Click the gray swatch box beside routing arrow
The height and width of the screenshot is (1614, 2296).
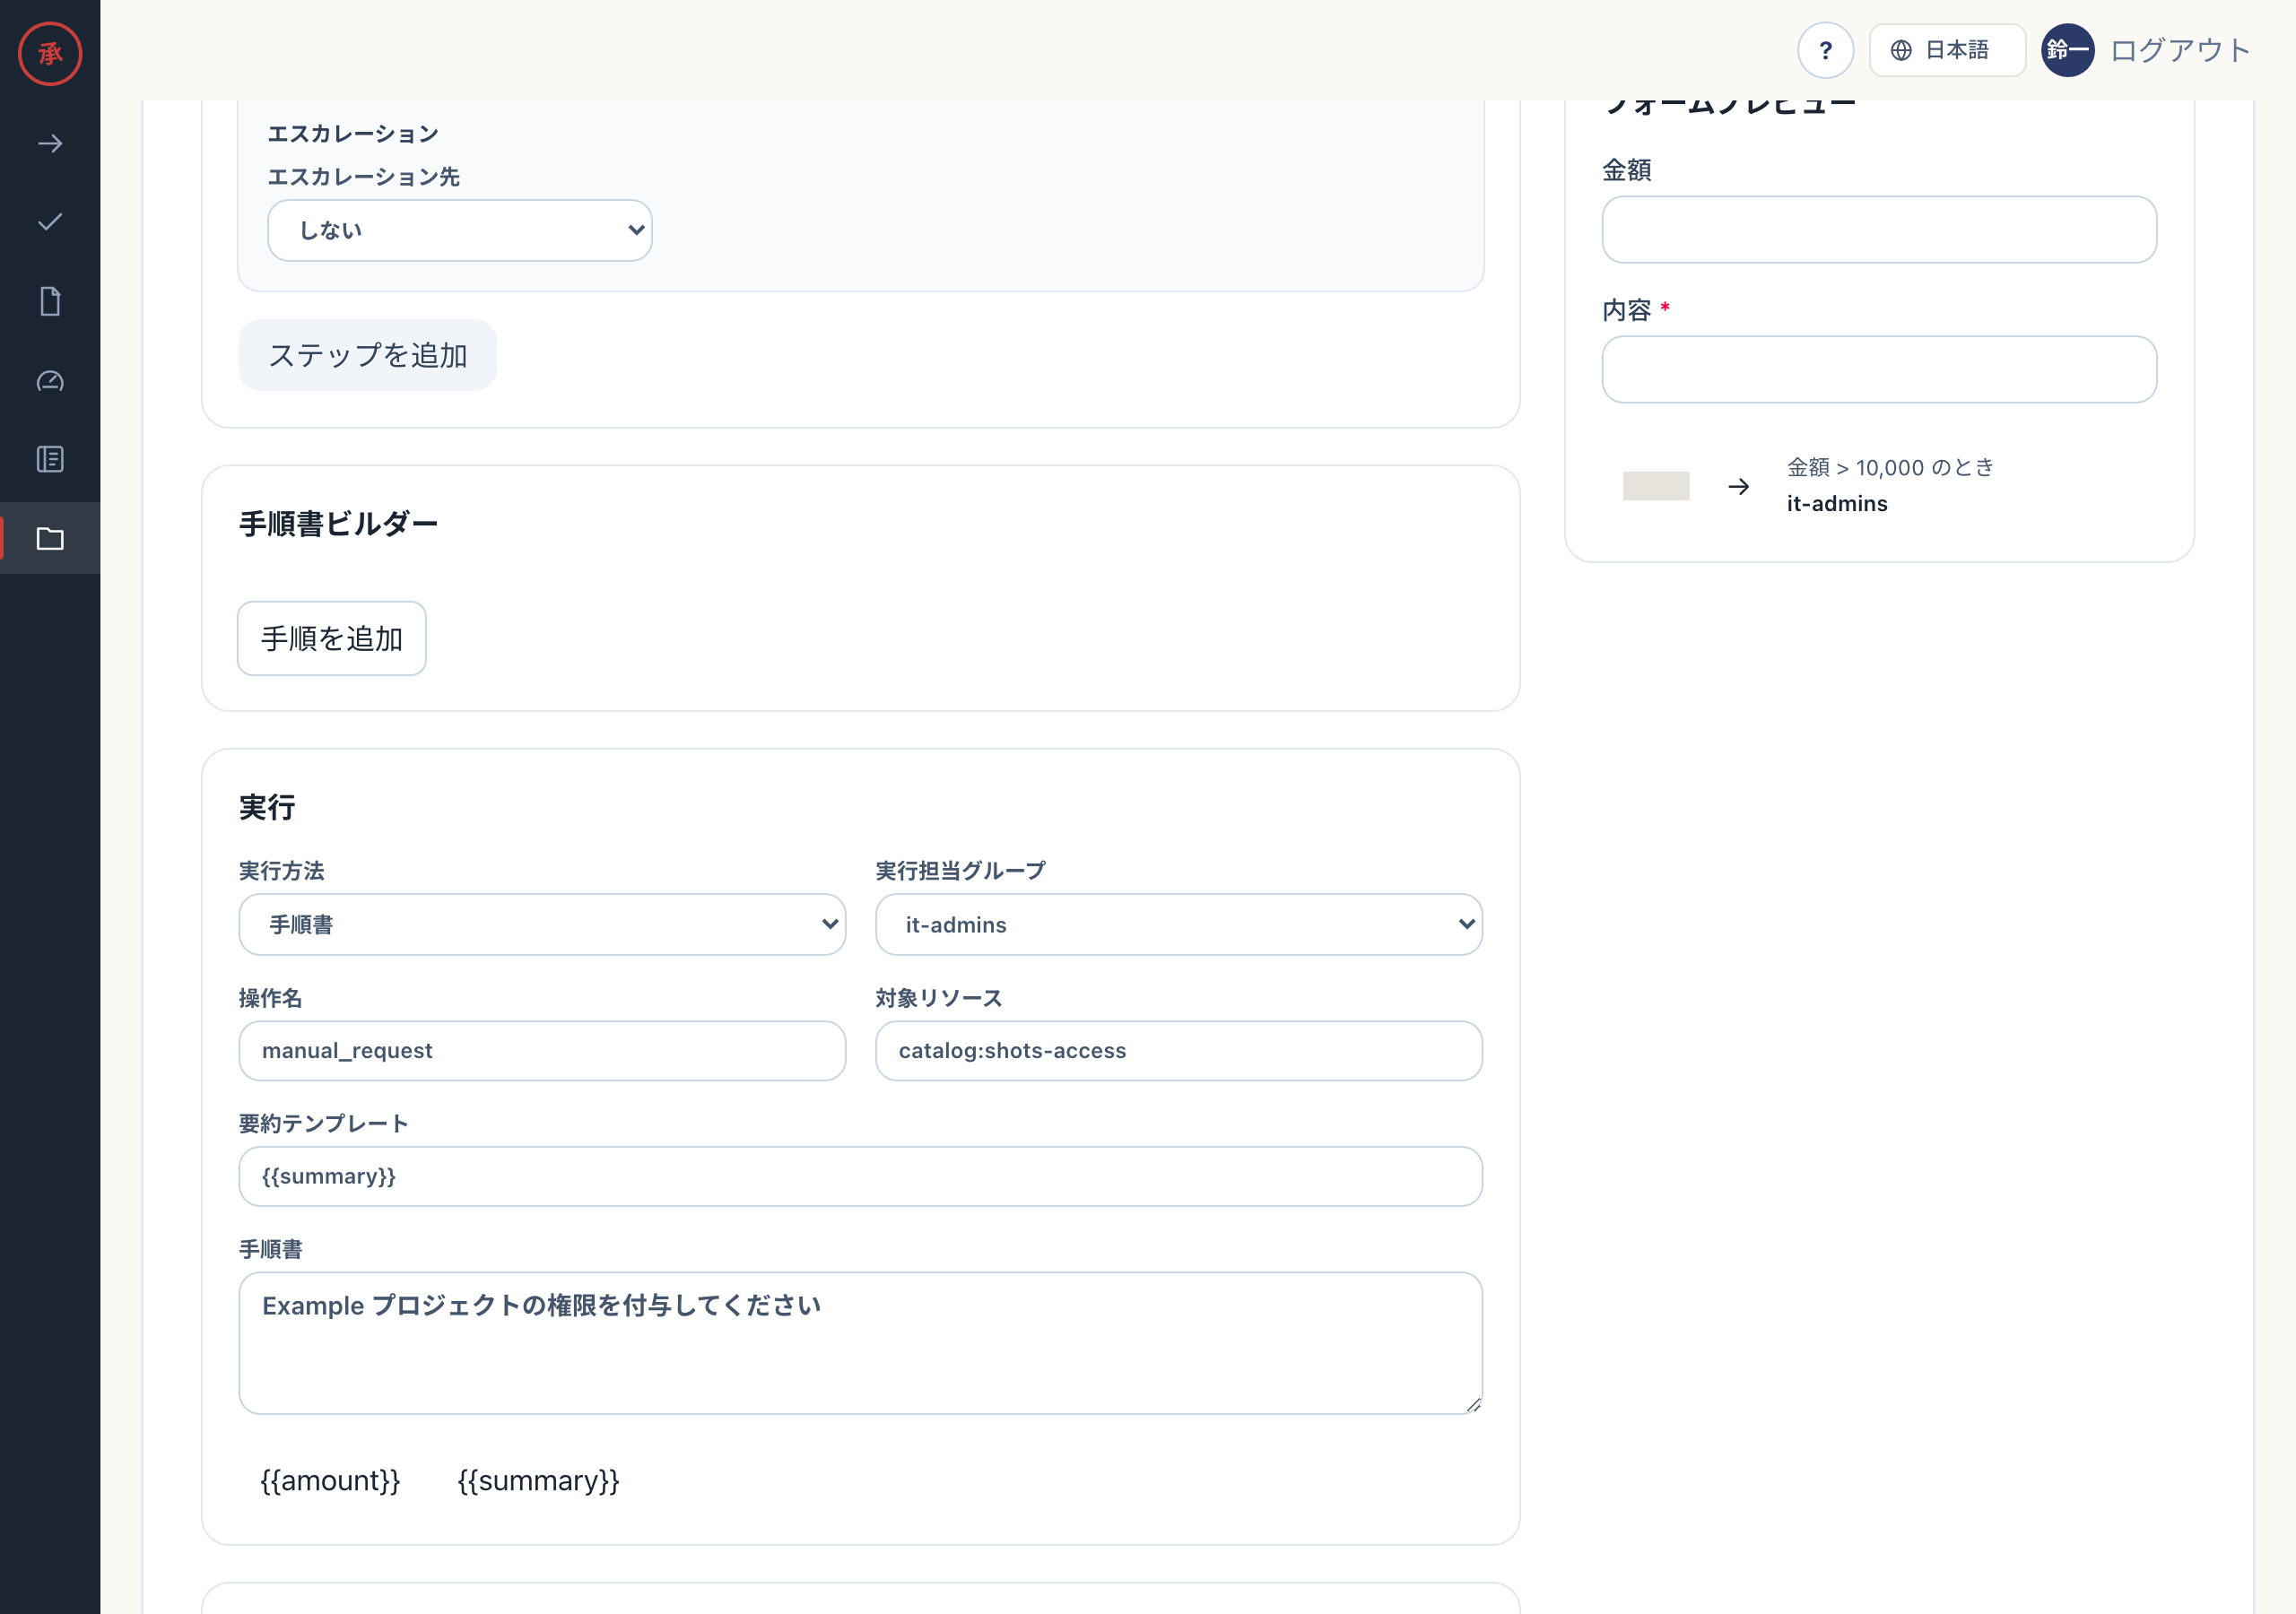click(1656, 486)
